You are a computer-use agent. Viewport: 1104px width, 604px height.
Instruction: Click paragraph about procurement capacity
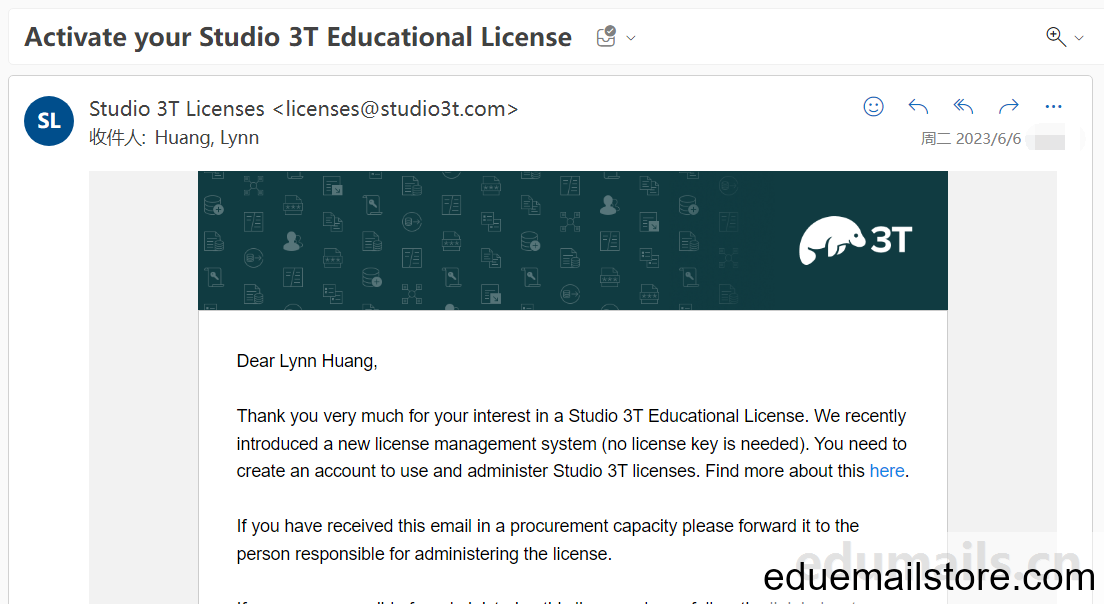(x=548, y=540)
